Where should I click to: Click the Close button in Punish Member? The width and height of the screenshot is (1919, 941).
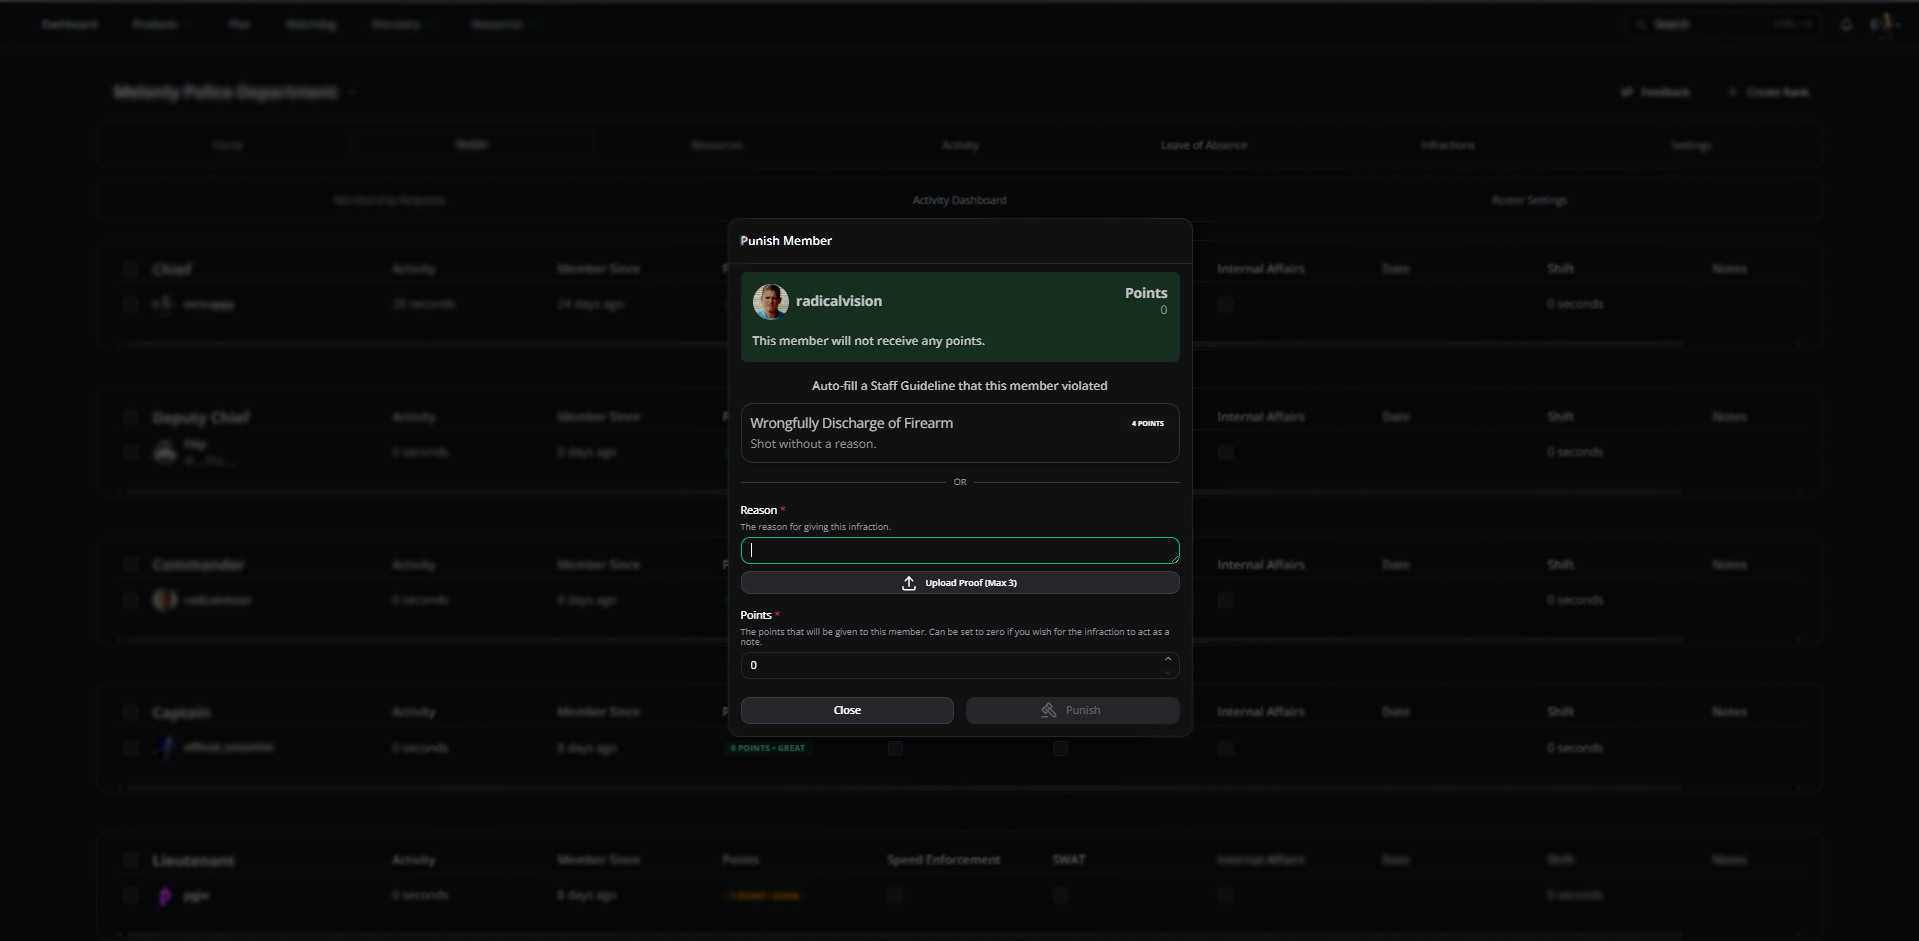(x=847, y=710)
